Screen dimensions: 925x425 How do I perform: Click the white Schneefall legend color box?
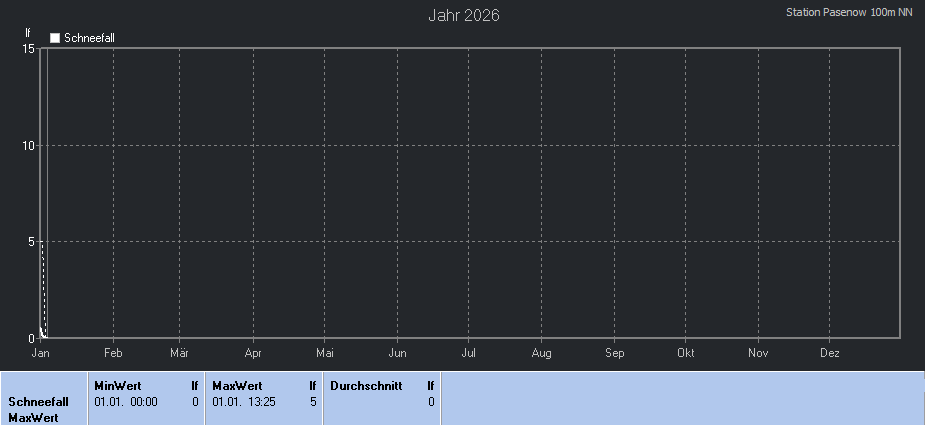click(x=55, y=38)
